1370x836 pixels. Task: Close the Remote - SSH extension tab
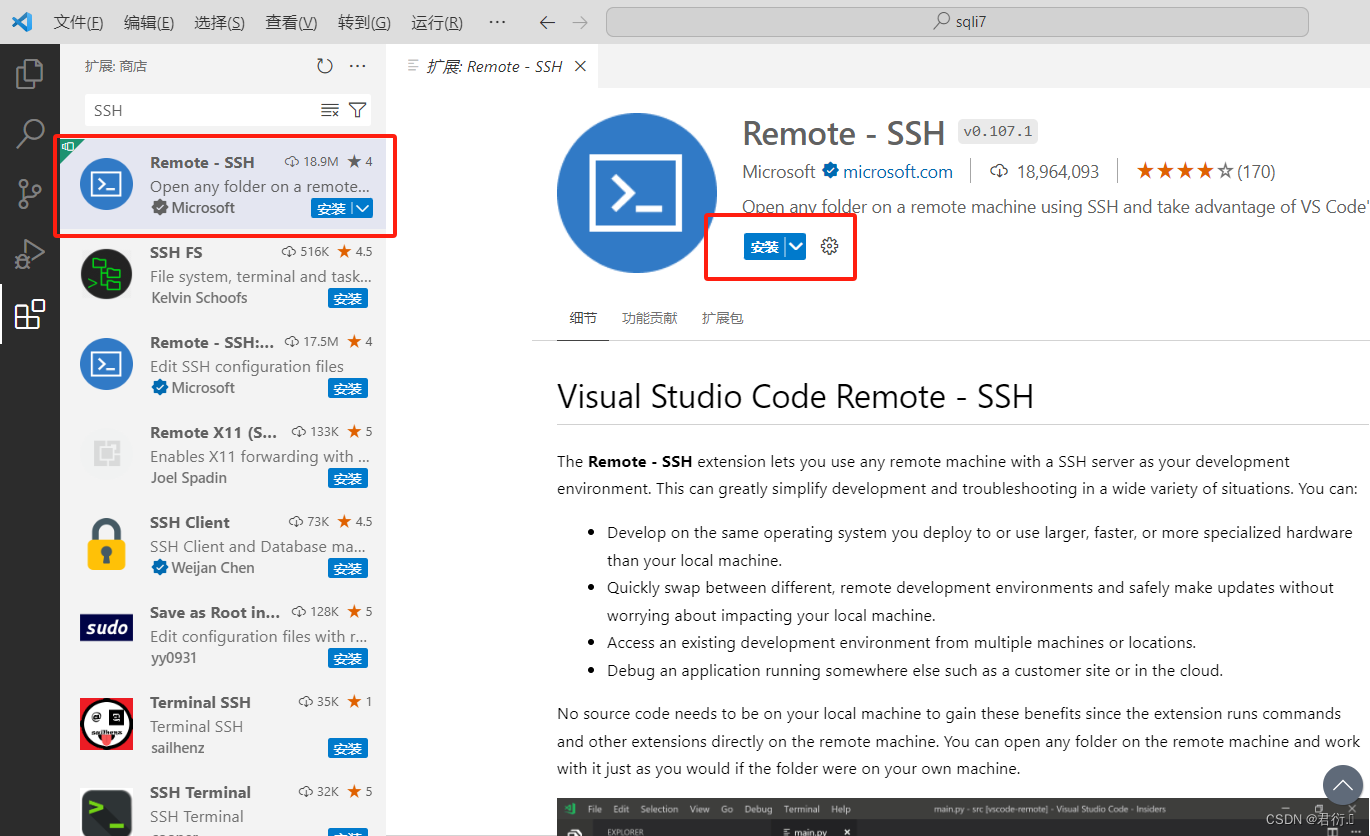pyautogui.click(x=580, y=66)
